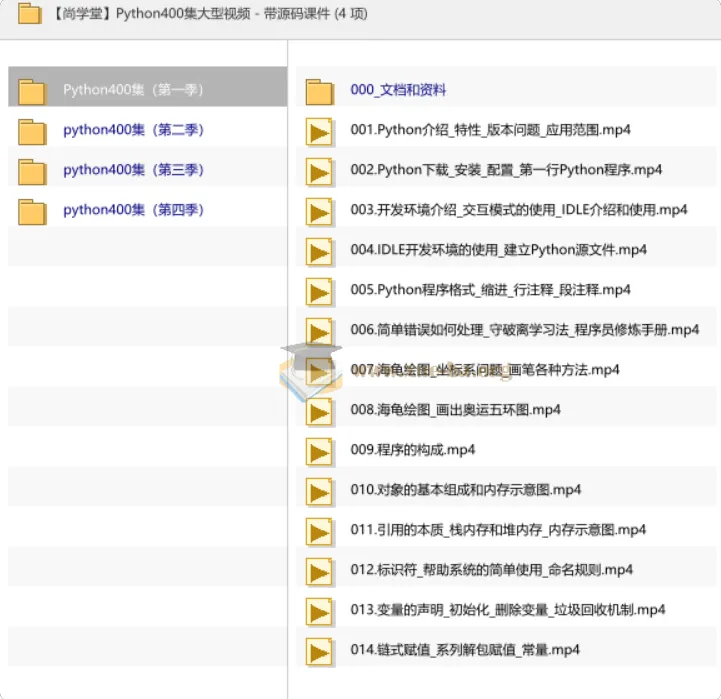The image size is (721, 699).
Task: Click the video icon of 013.变量的声明 file
Action: [320, 613]
